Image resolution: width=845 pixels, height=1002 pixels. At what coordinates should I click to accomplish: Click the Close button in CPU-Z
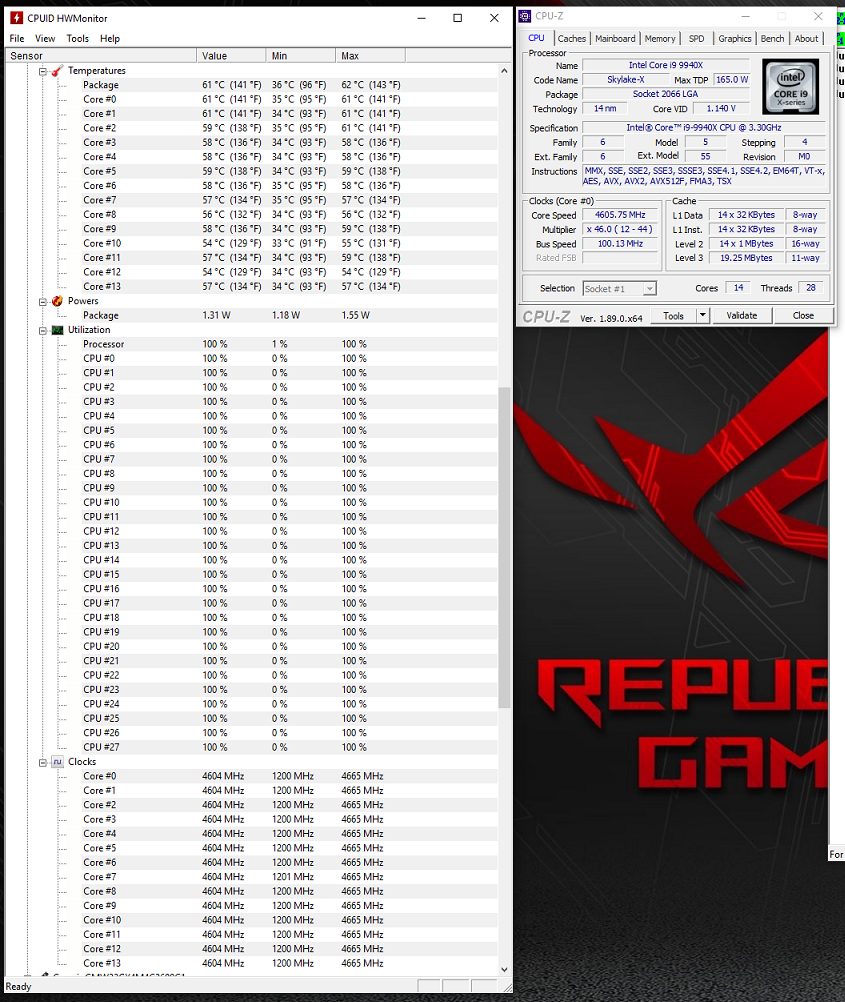(x=803, y=315)
